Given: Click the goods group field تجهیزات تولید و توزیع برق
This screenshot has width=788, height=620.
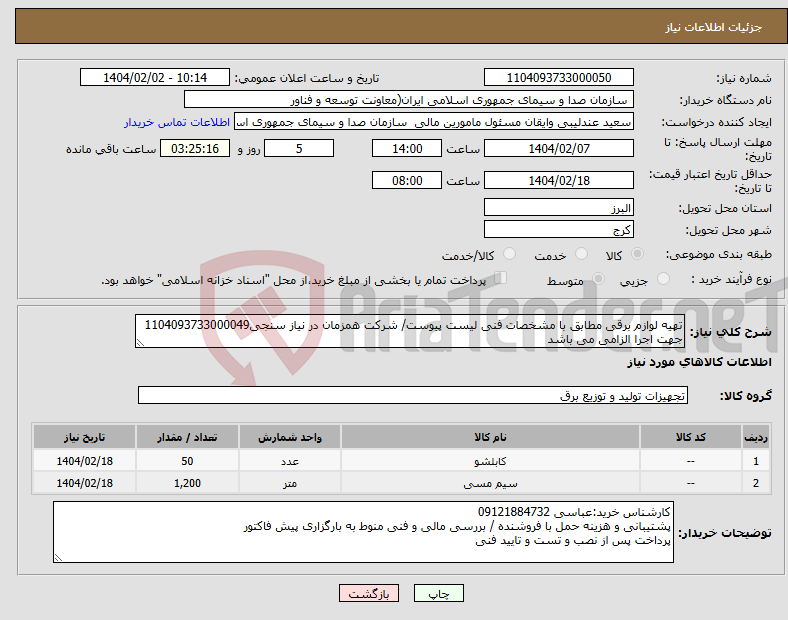Looking at the screenshot, I should coord(413,395).
